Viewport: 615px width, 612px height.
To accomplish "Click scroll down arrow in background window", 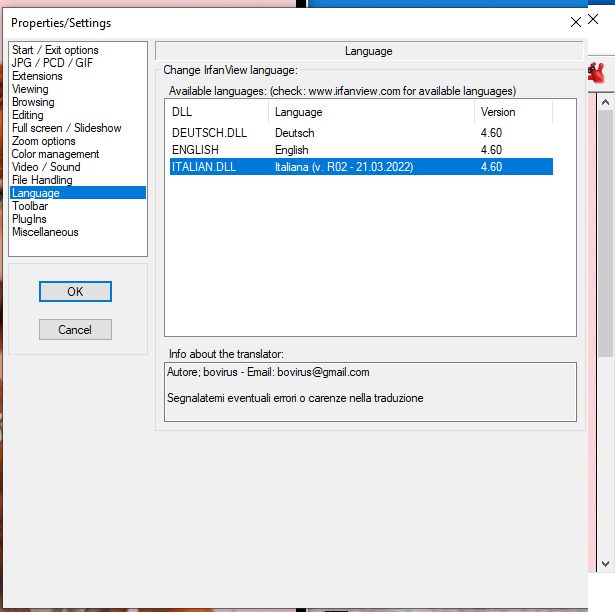I will pyautogui.click(x=605, y=564).
